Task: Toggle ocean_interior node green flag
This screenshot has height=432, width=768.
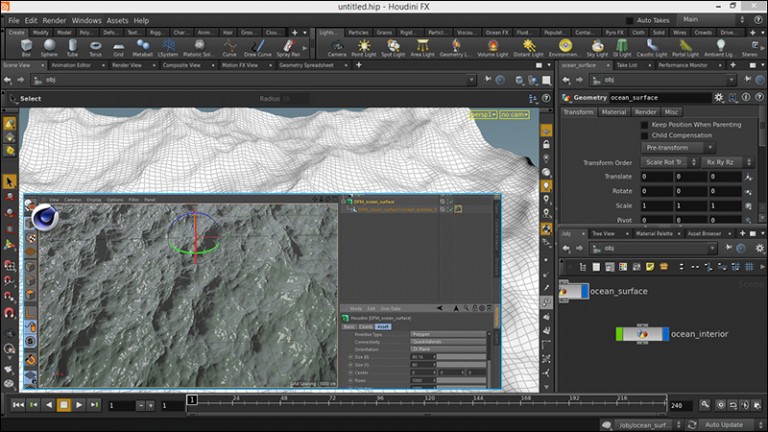Action: [619, 334]
